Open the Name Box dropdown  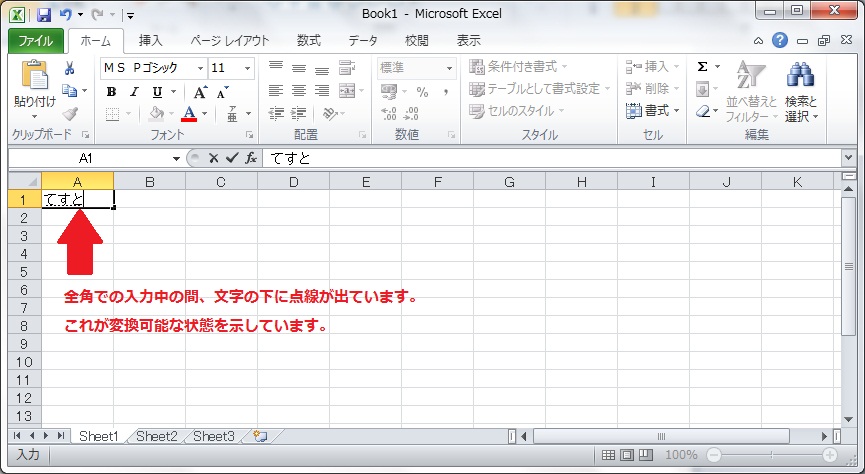coord(176,159)
